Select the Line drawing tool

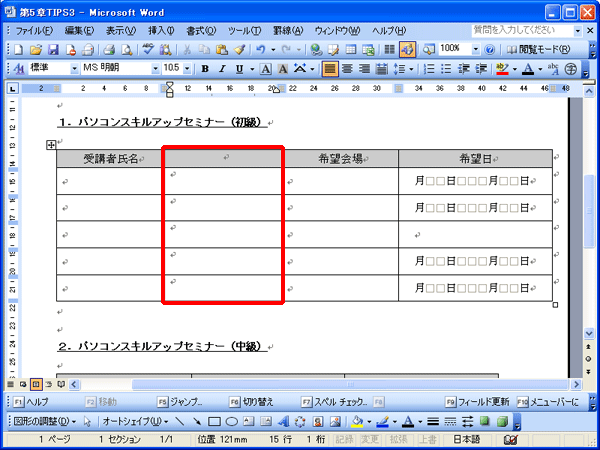(179, 422)
